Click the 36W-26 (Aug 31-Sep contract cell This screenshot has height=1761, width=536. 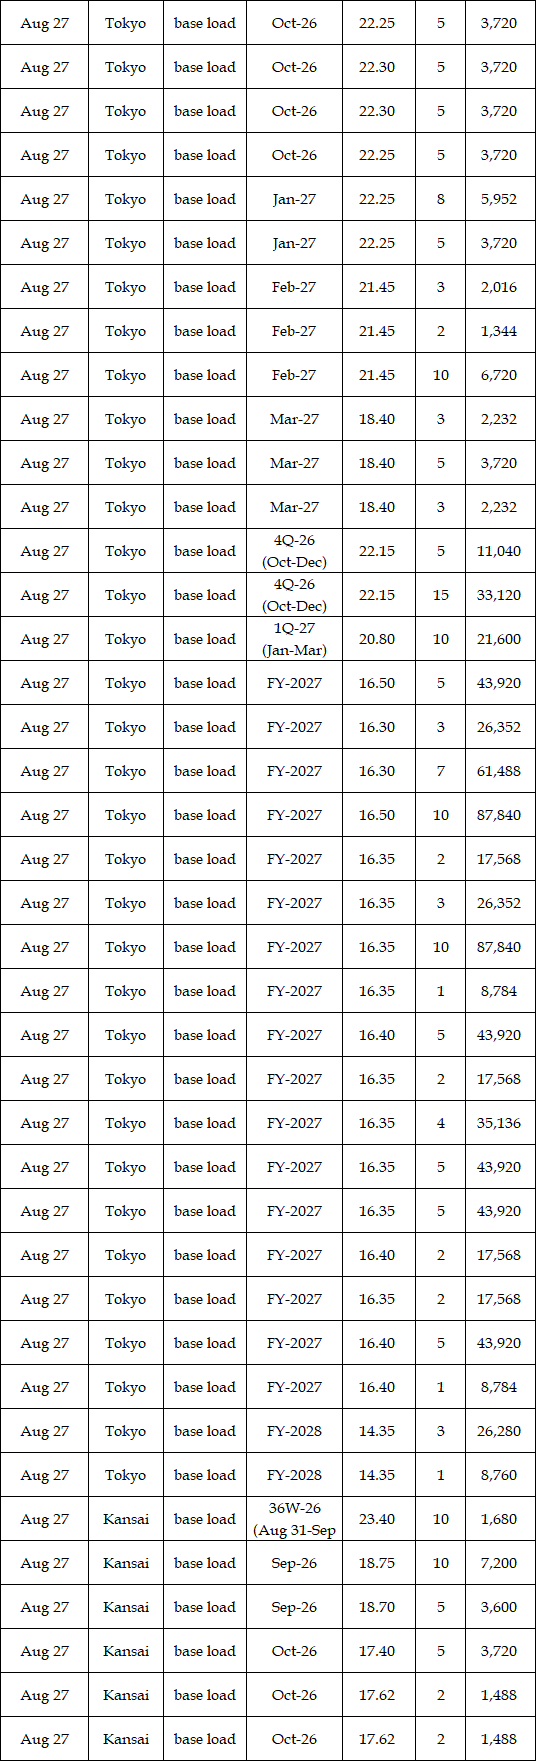pyautogui.click(x=294, y=1518)
